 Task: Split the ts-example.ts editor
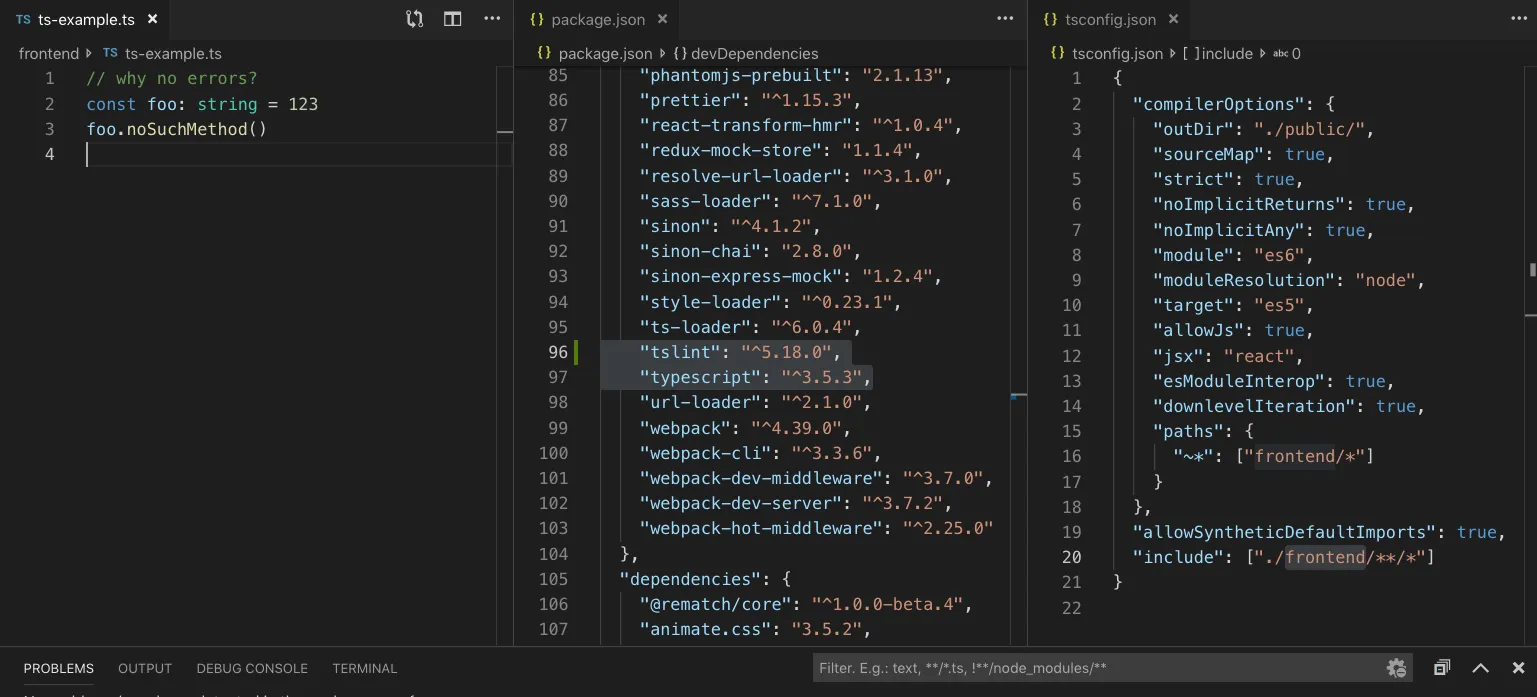coord(453,19)
